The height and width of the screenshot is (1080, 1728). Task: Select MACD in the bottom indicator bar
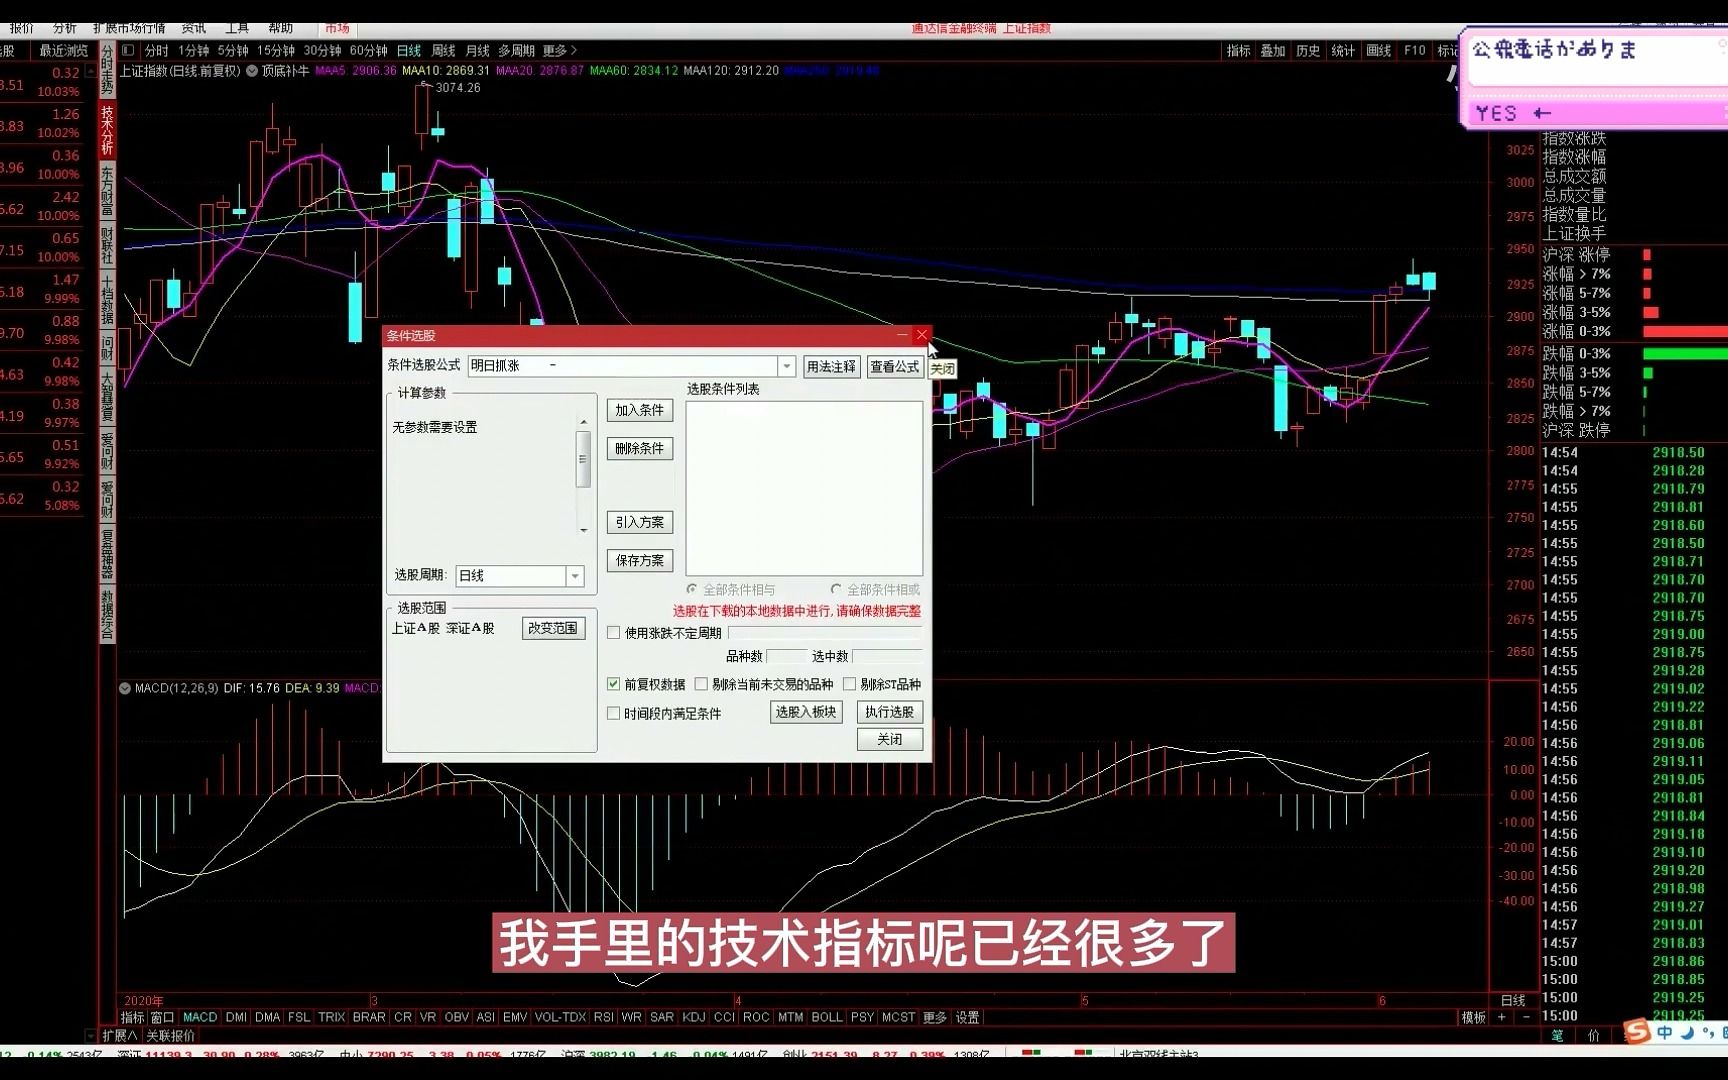click(199, 1017)
